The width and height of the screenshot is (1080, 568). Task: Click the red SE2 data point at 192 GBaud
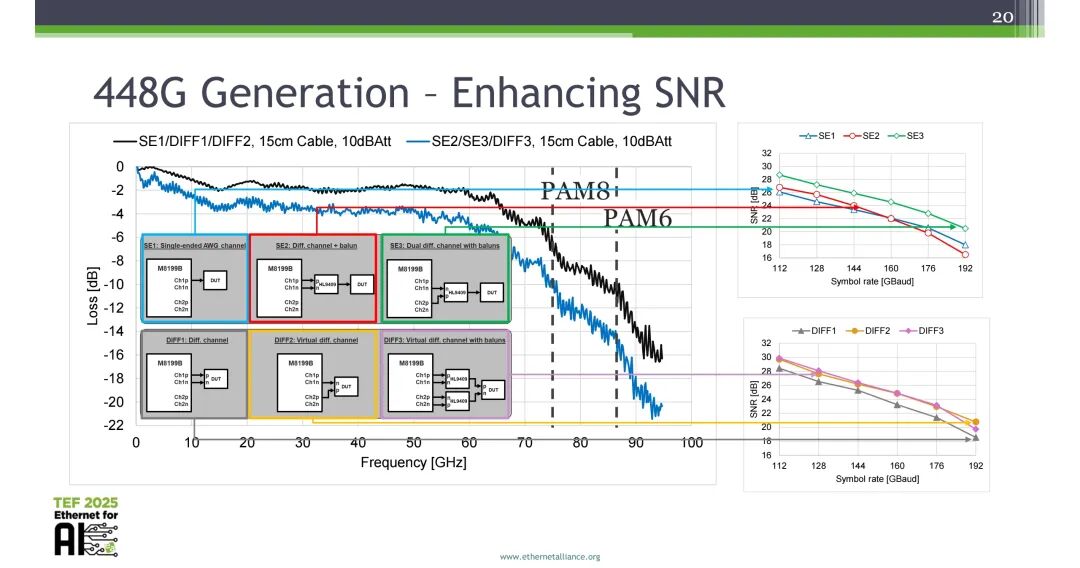coord(965,255)
